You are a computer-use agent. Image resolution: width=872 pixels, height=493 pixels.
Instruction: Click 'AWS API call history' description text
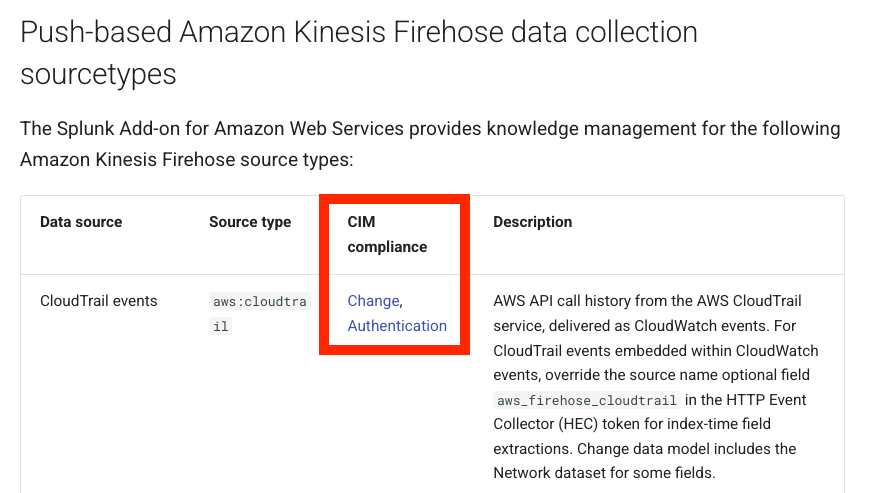[571, 301]
